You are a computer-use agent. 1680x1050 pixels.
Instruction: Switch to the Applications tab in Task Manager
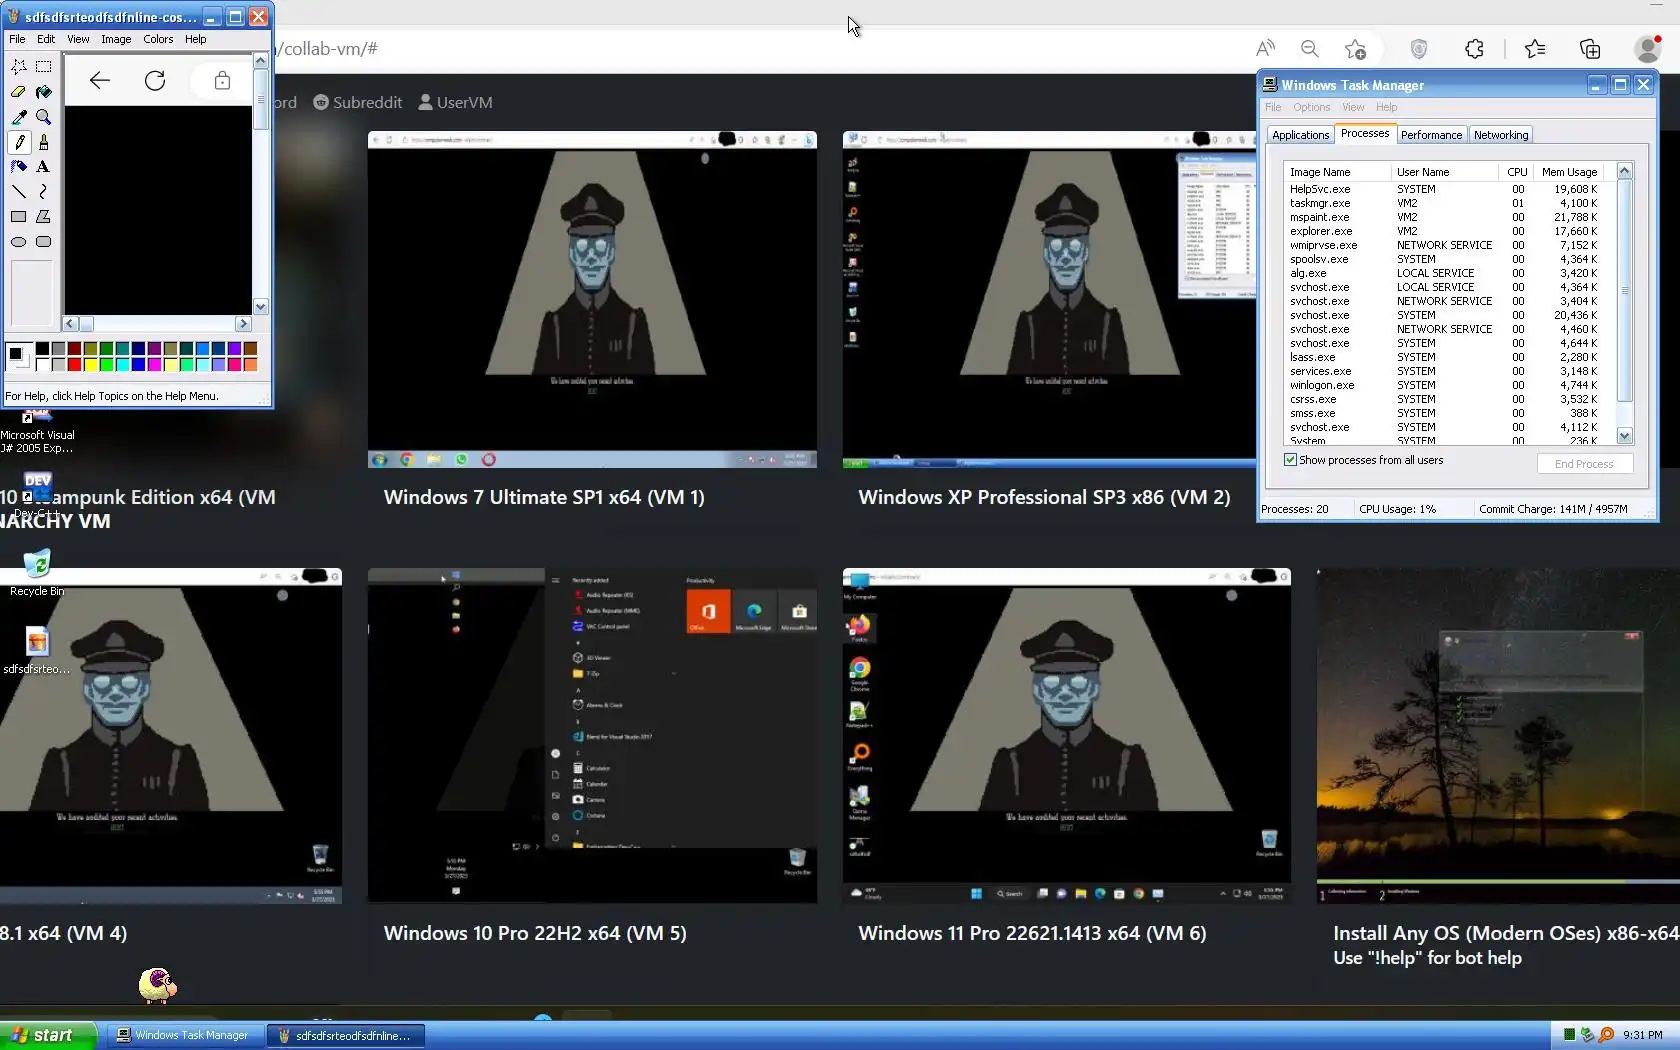coord(1300,135)
